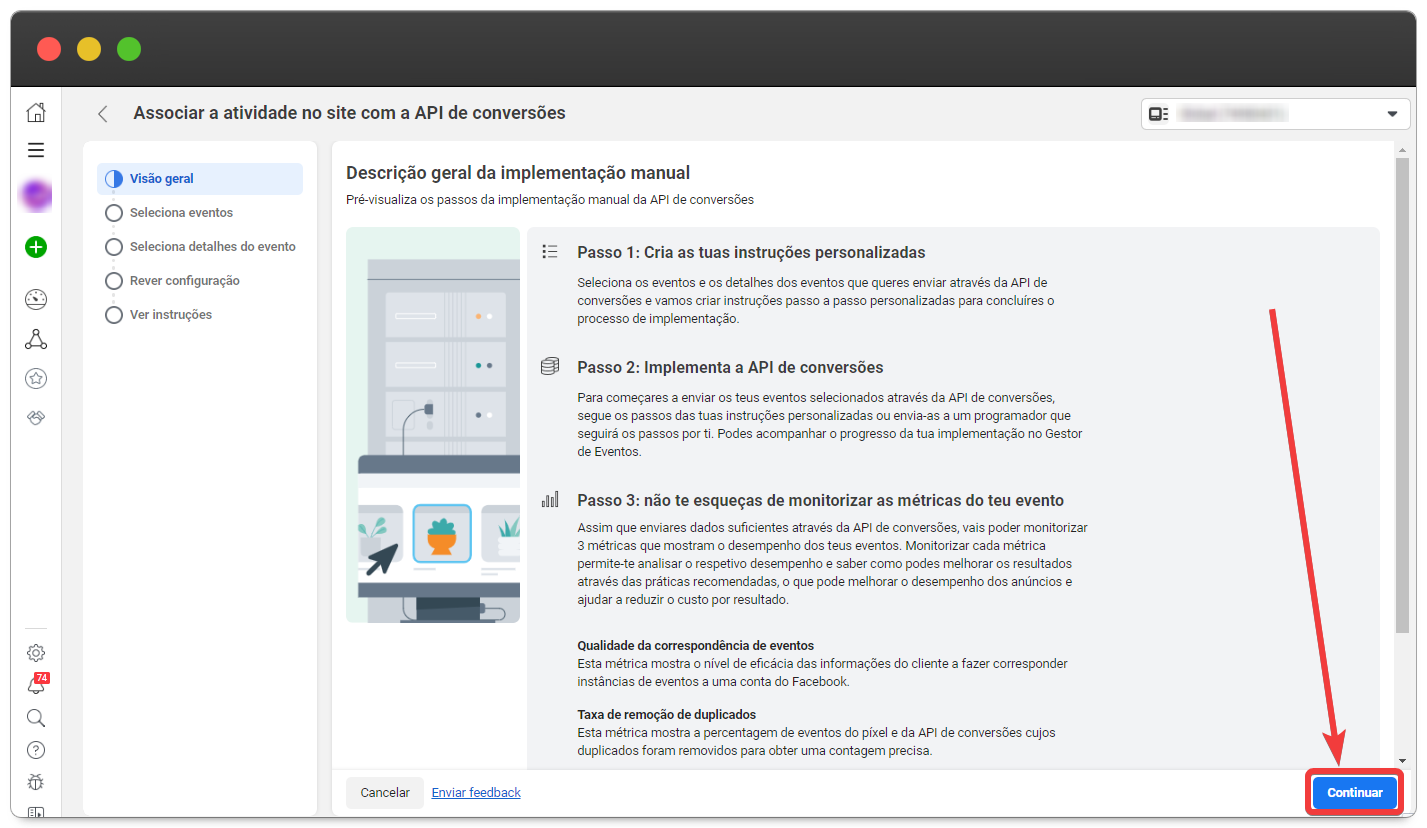Open the 'Enviar feedback' link

pos(476,793)
